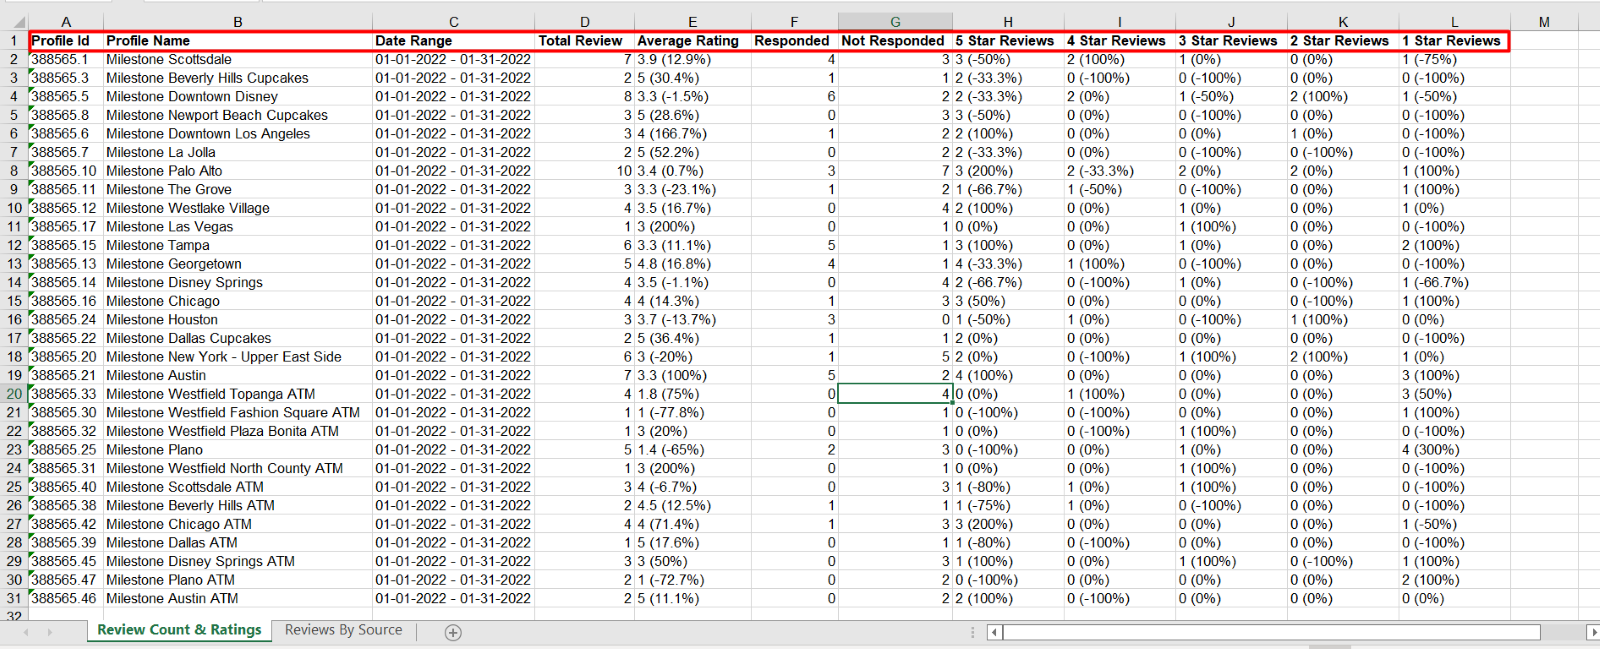
Task: Select column I header
Action: click(x=1120, y=22)
